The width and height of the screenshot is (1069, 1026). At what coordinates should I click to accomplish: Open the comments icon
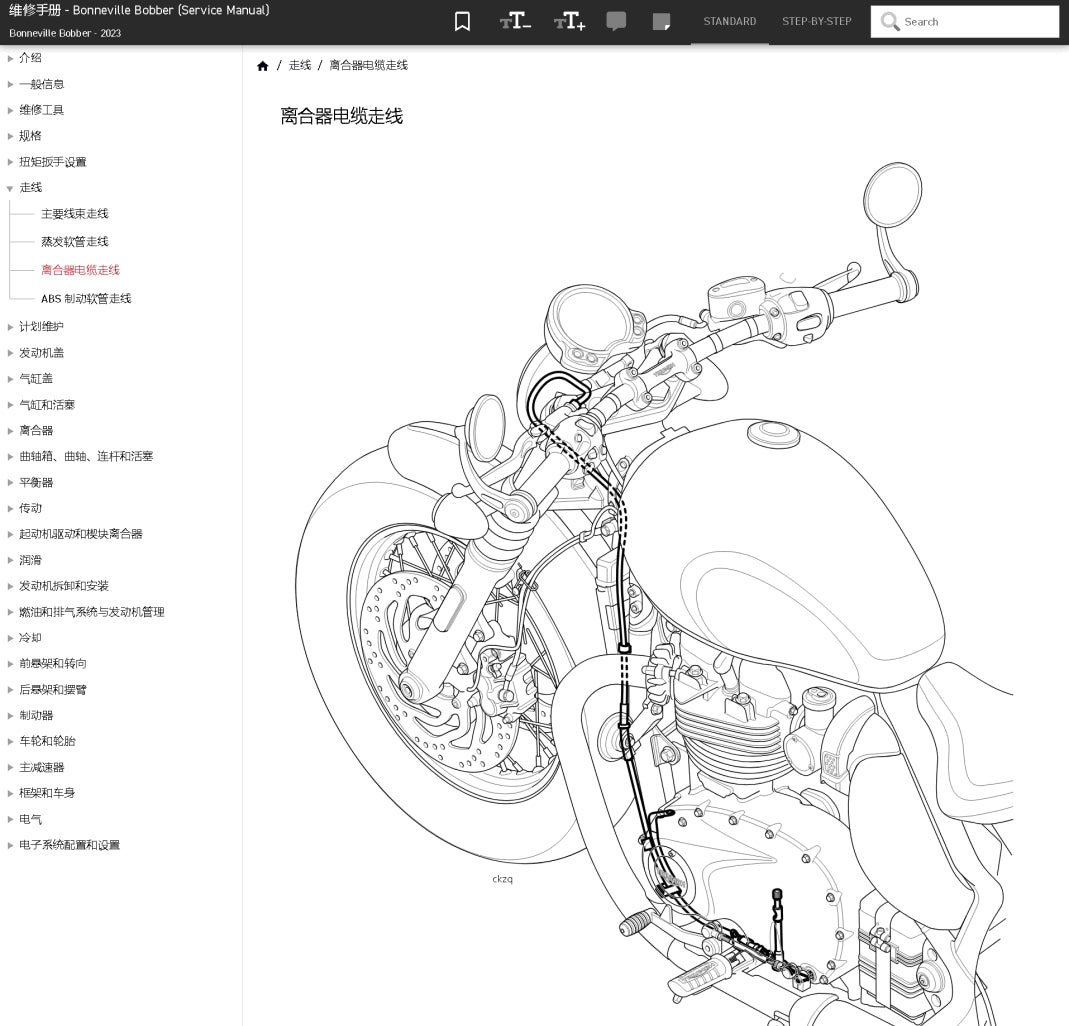616,20
